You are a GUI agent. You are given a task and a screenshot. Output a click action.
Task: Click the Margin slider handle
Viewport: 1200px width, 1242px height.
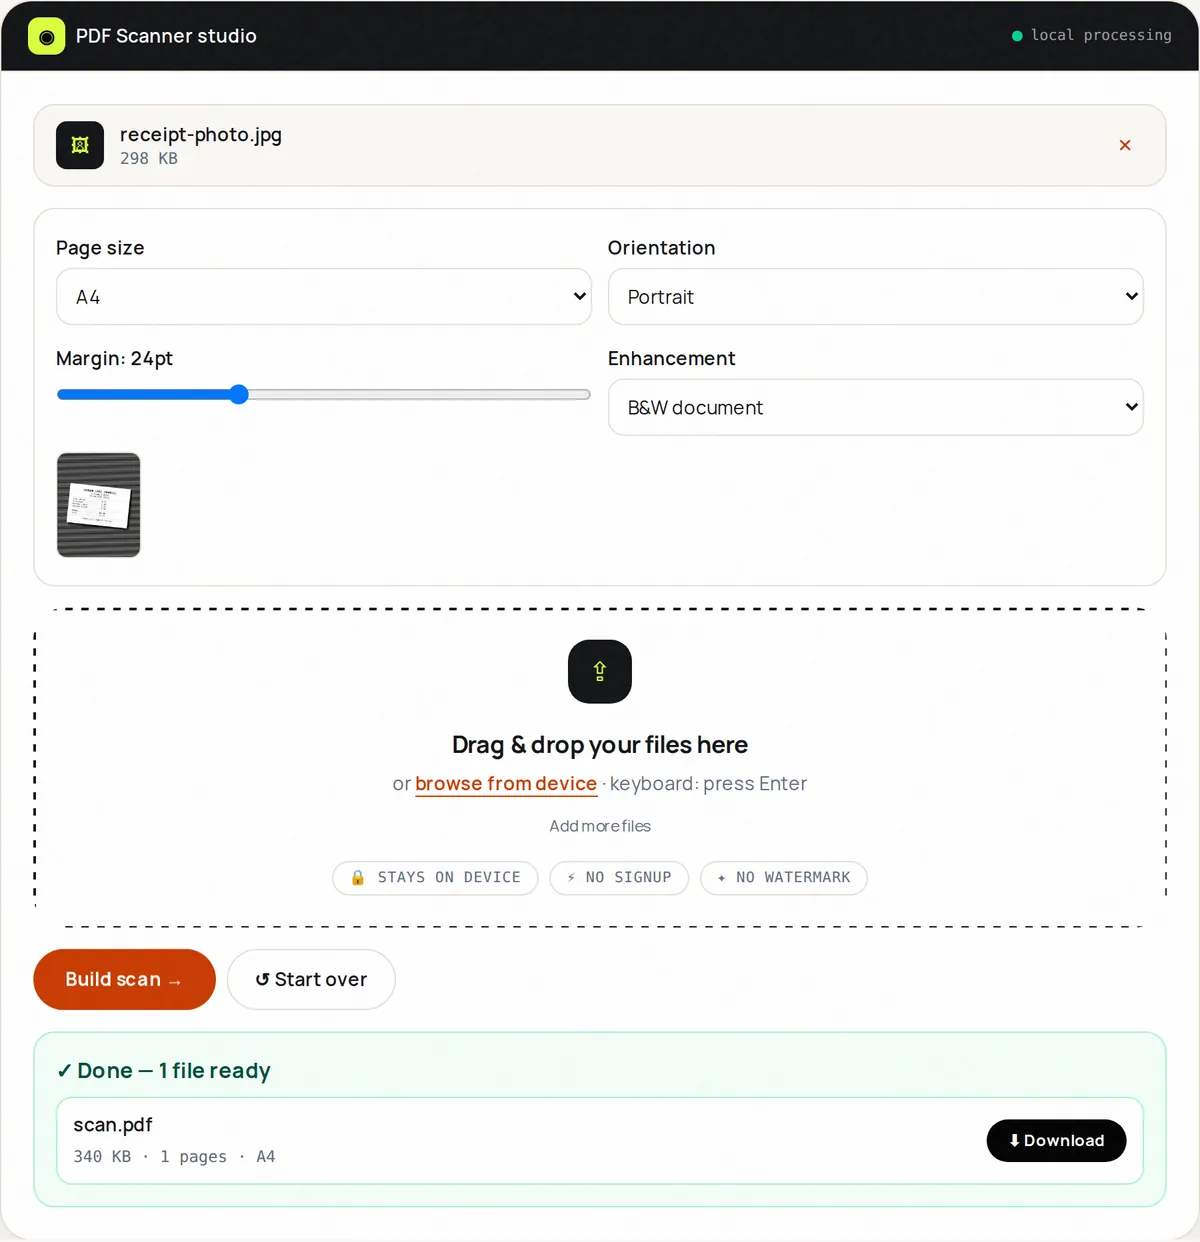238,394
